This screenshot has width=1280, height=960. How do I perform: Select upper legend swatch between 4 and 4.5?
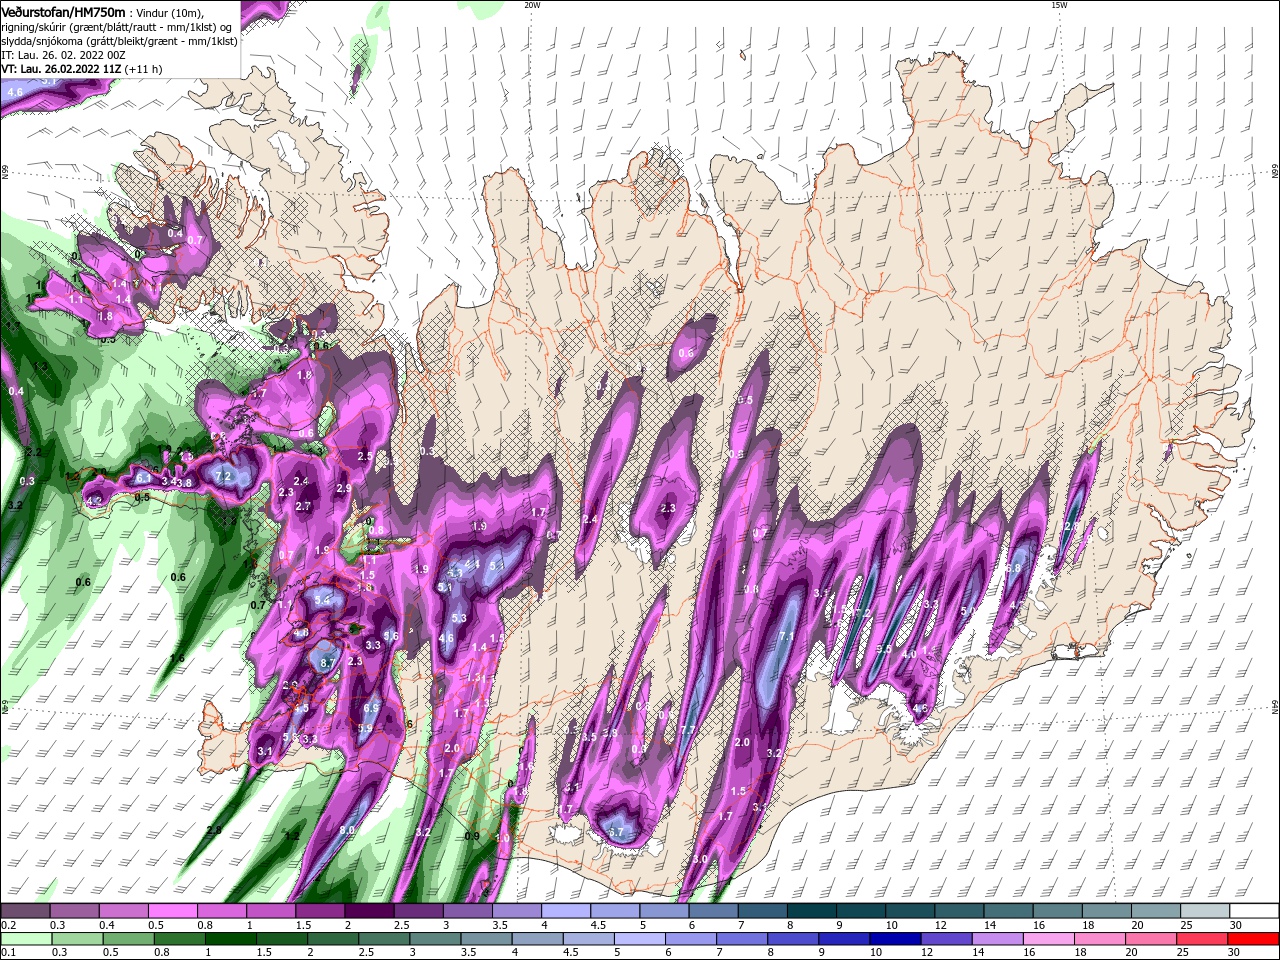tap(566, 911)
